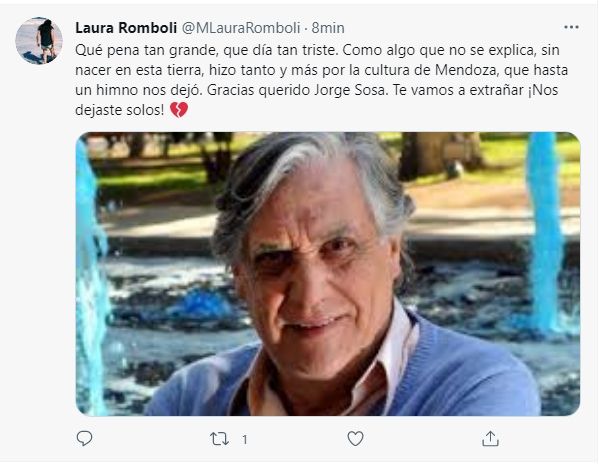Open the three-dot more options menu
599x464 pixels.
(x=571, y=27)
